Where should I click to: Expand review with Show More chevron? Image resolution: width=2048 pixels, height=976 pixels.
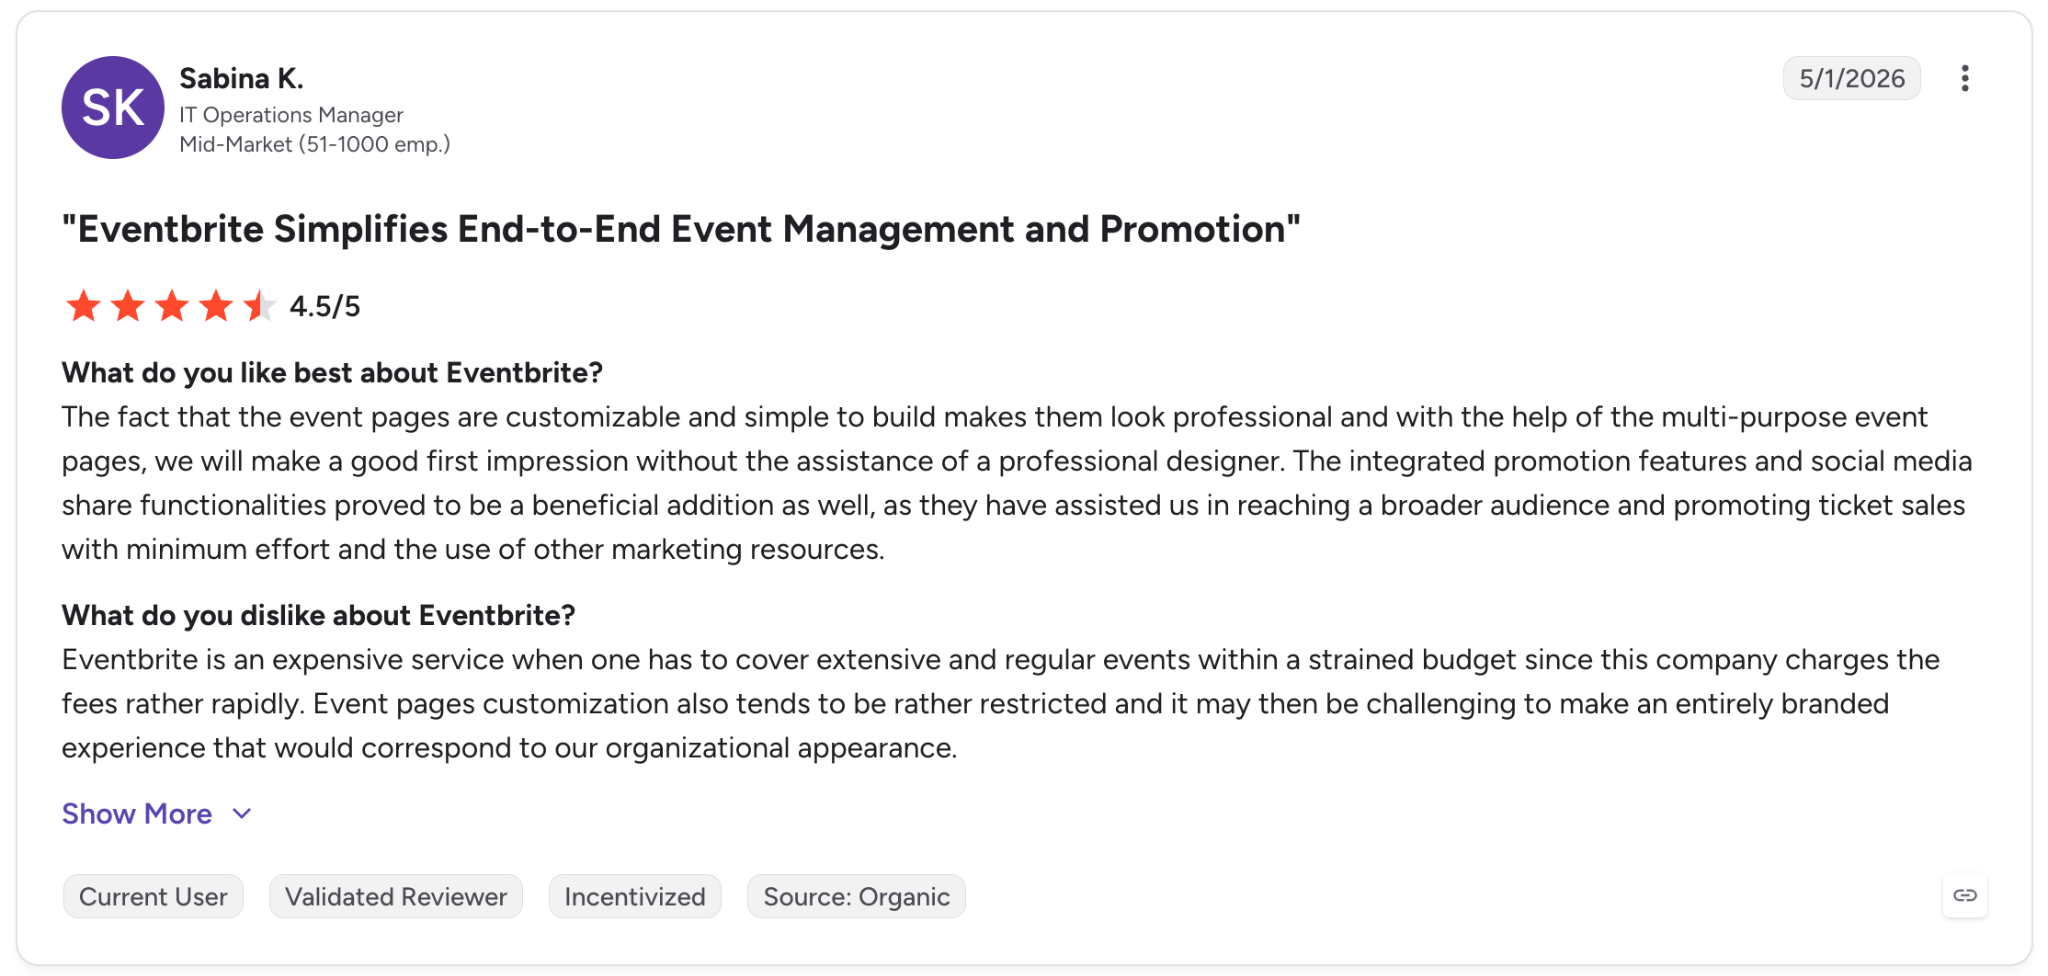pyautogui.click(x=241, y=814)
